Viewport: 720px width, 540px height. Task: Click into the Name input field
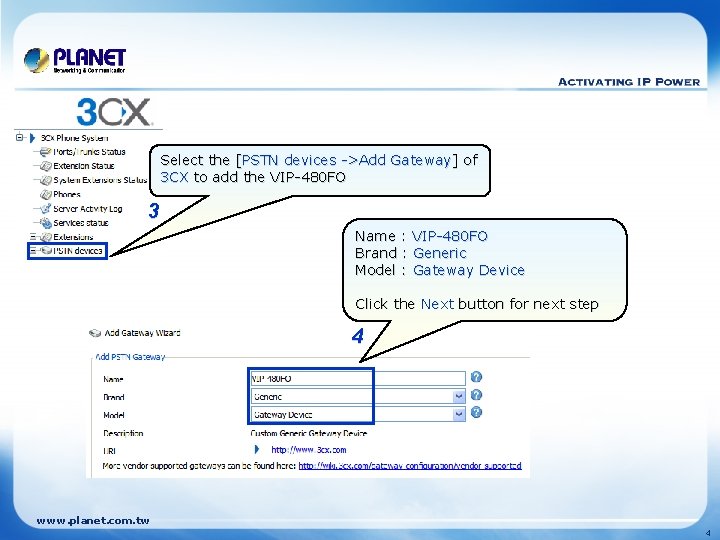(x=358, y=378)
